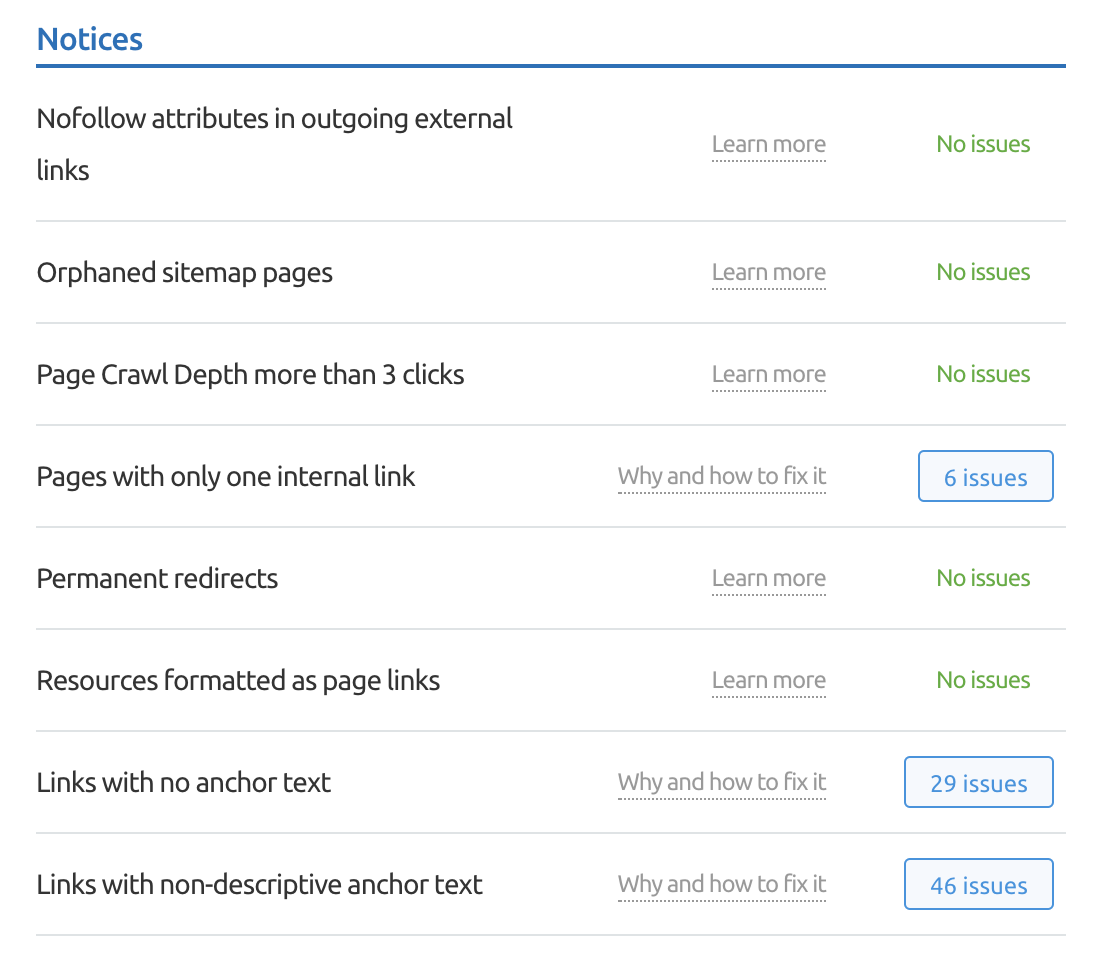Screen dimensions: 1094x976
Task: Select the Nofollow attributes notice row
Action: (x=274, y=144)
